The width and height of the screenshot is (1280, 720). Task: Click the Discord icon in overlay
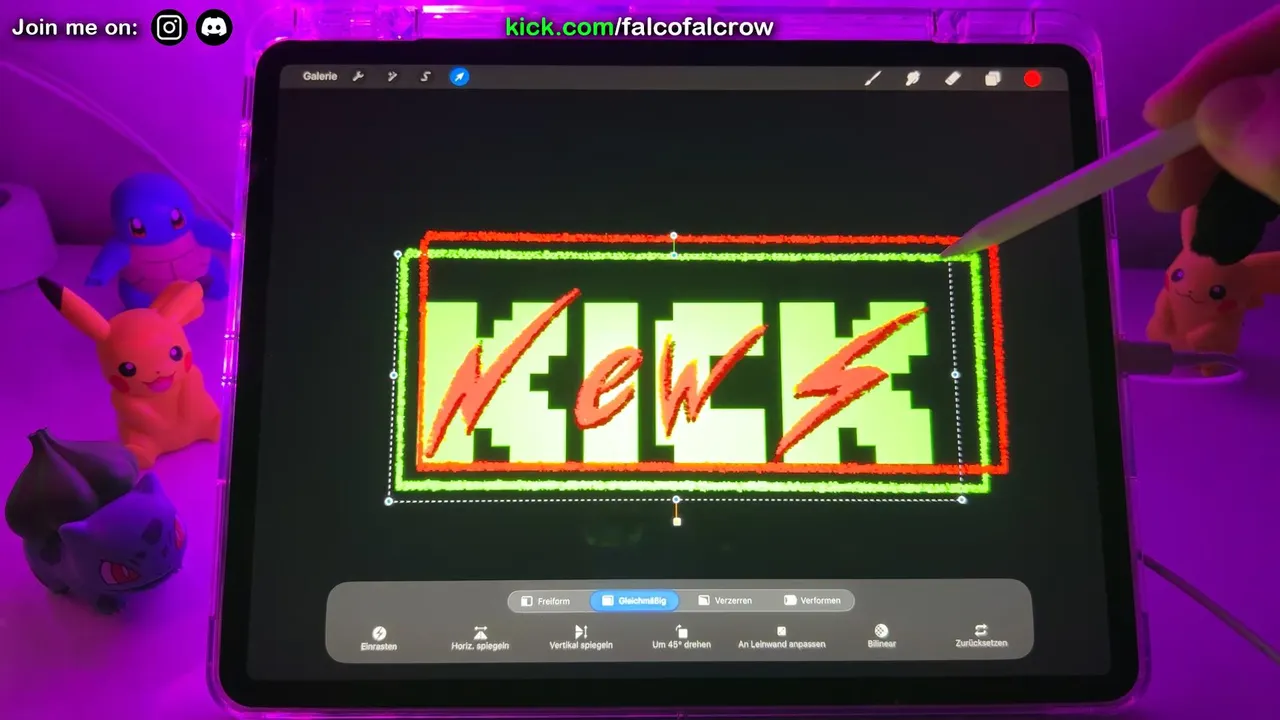click(214, 27)
